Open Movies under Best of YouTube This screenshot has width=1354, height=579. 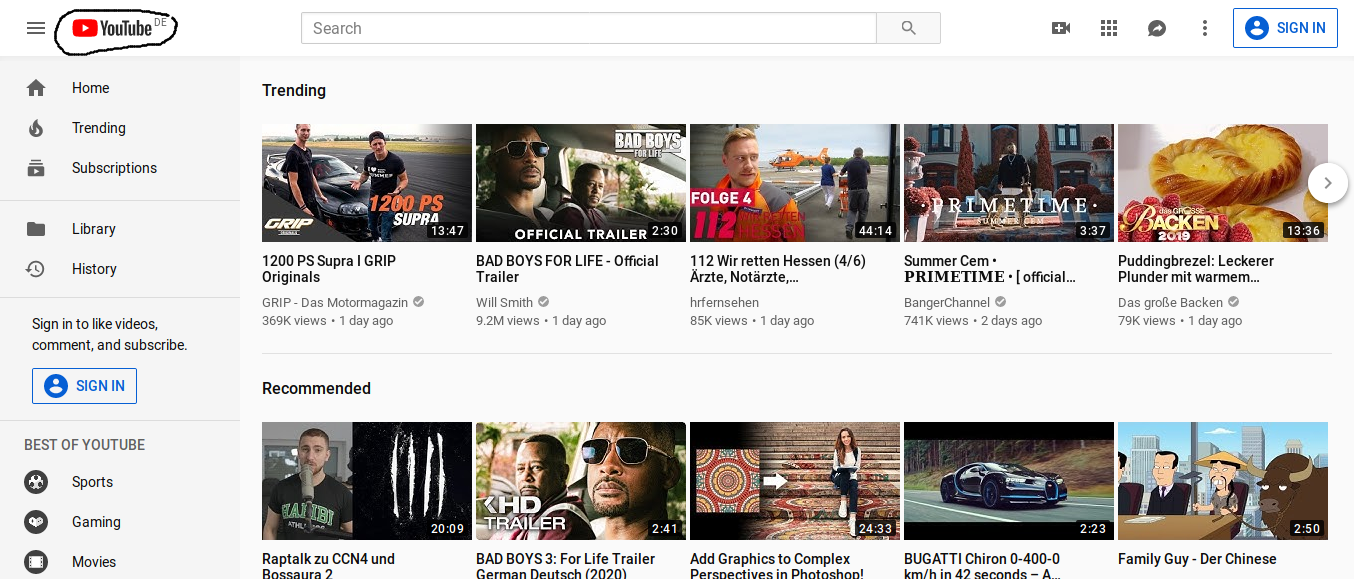tap(120, 562)
